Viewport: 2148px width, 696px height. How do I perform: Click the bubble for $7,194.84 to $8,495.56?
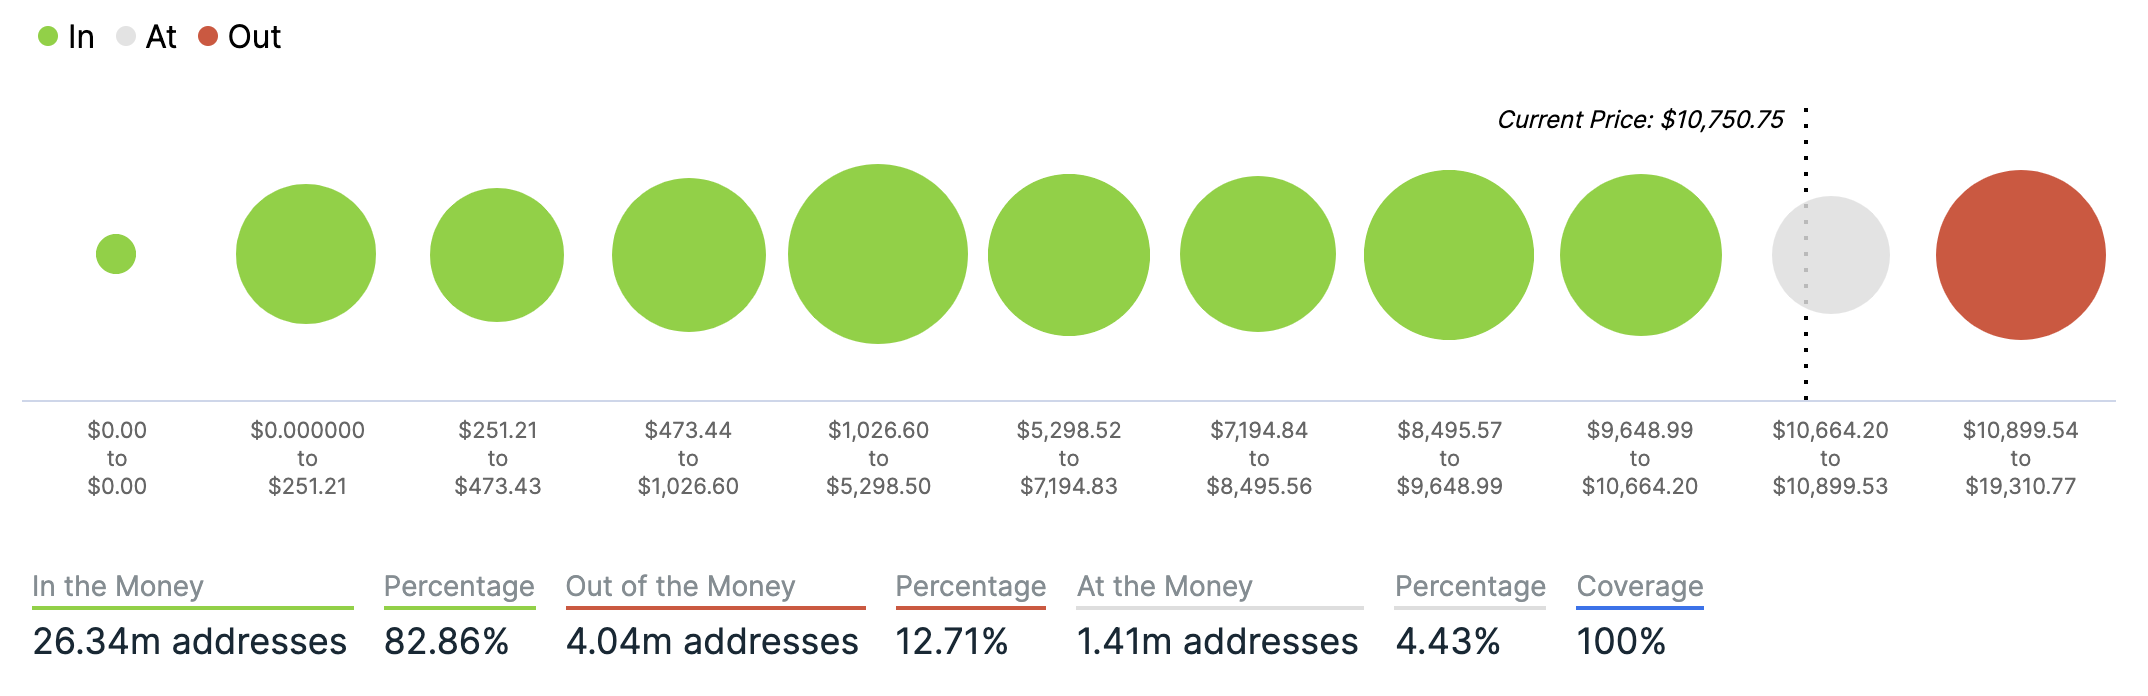[1258, 254]
